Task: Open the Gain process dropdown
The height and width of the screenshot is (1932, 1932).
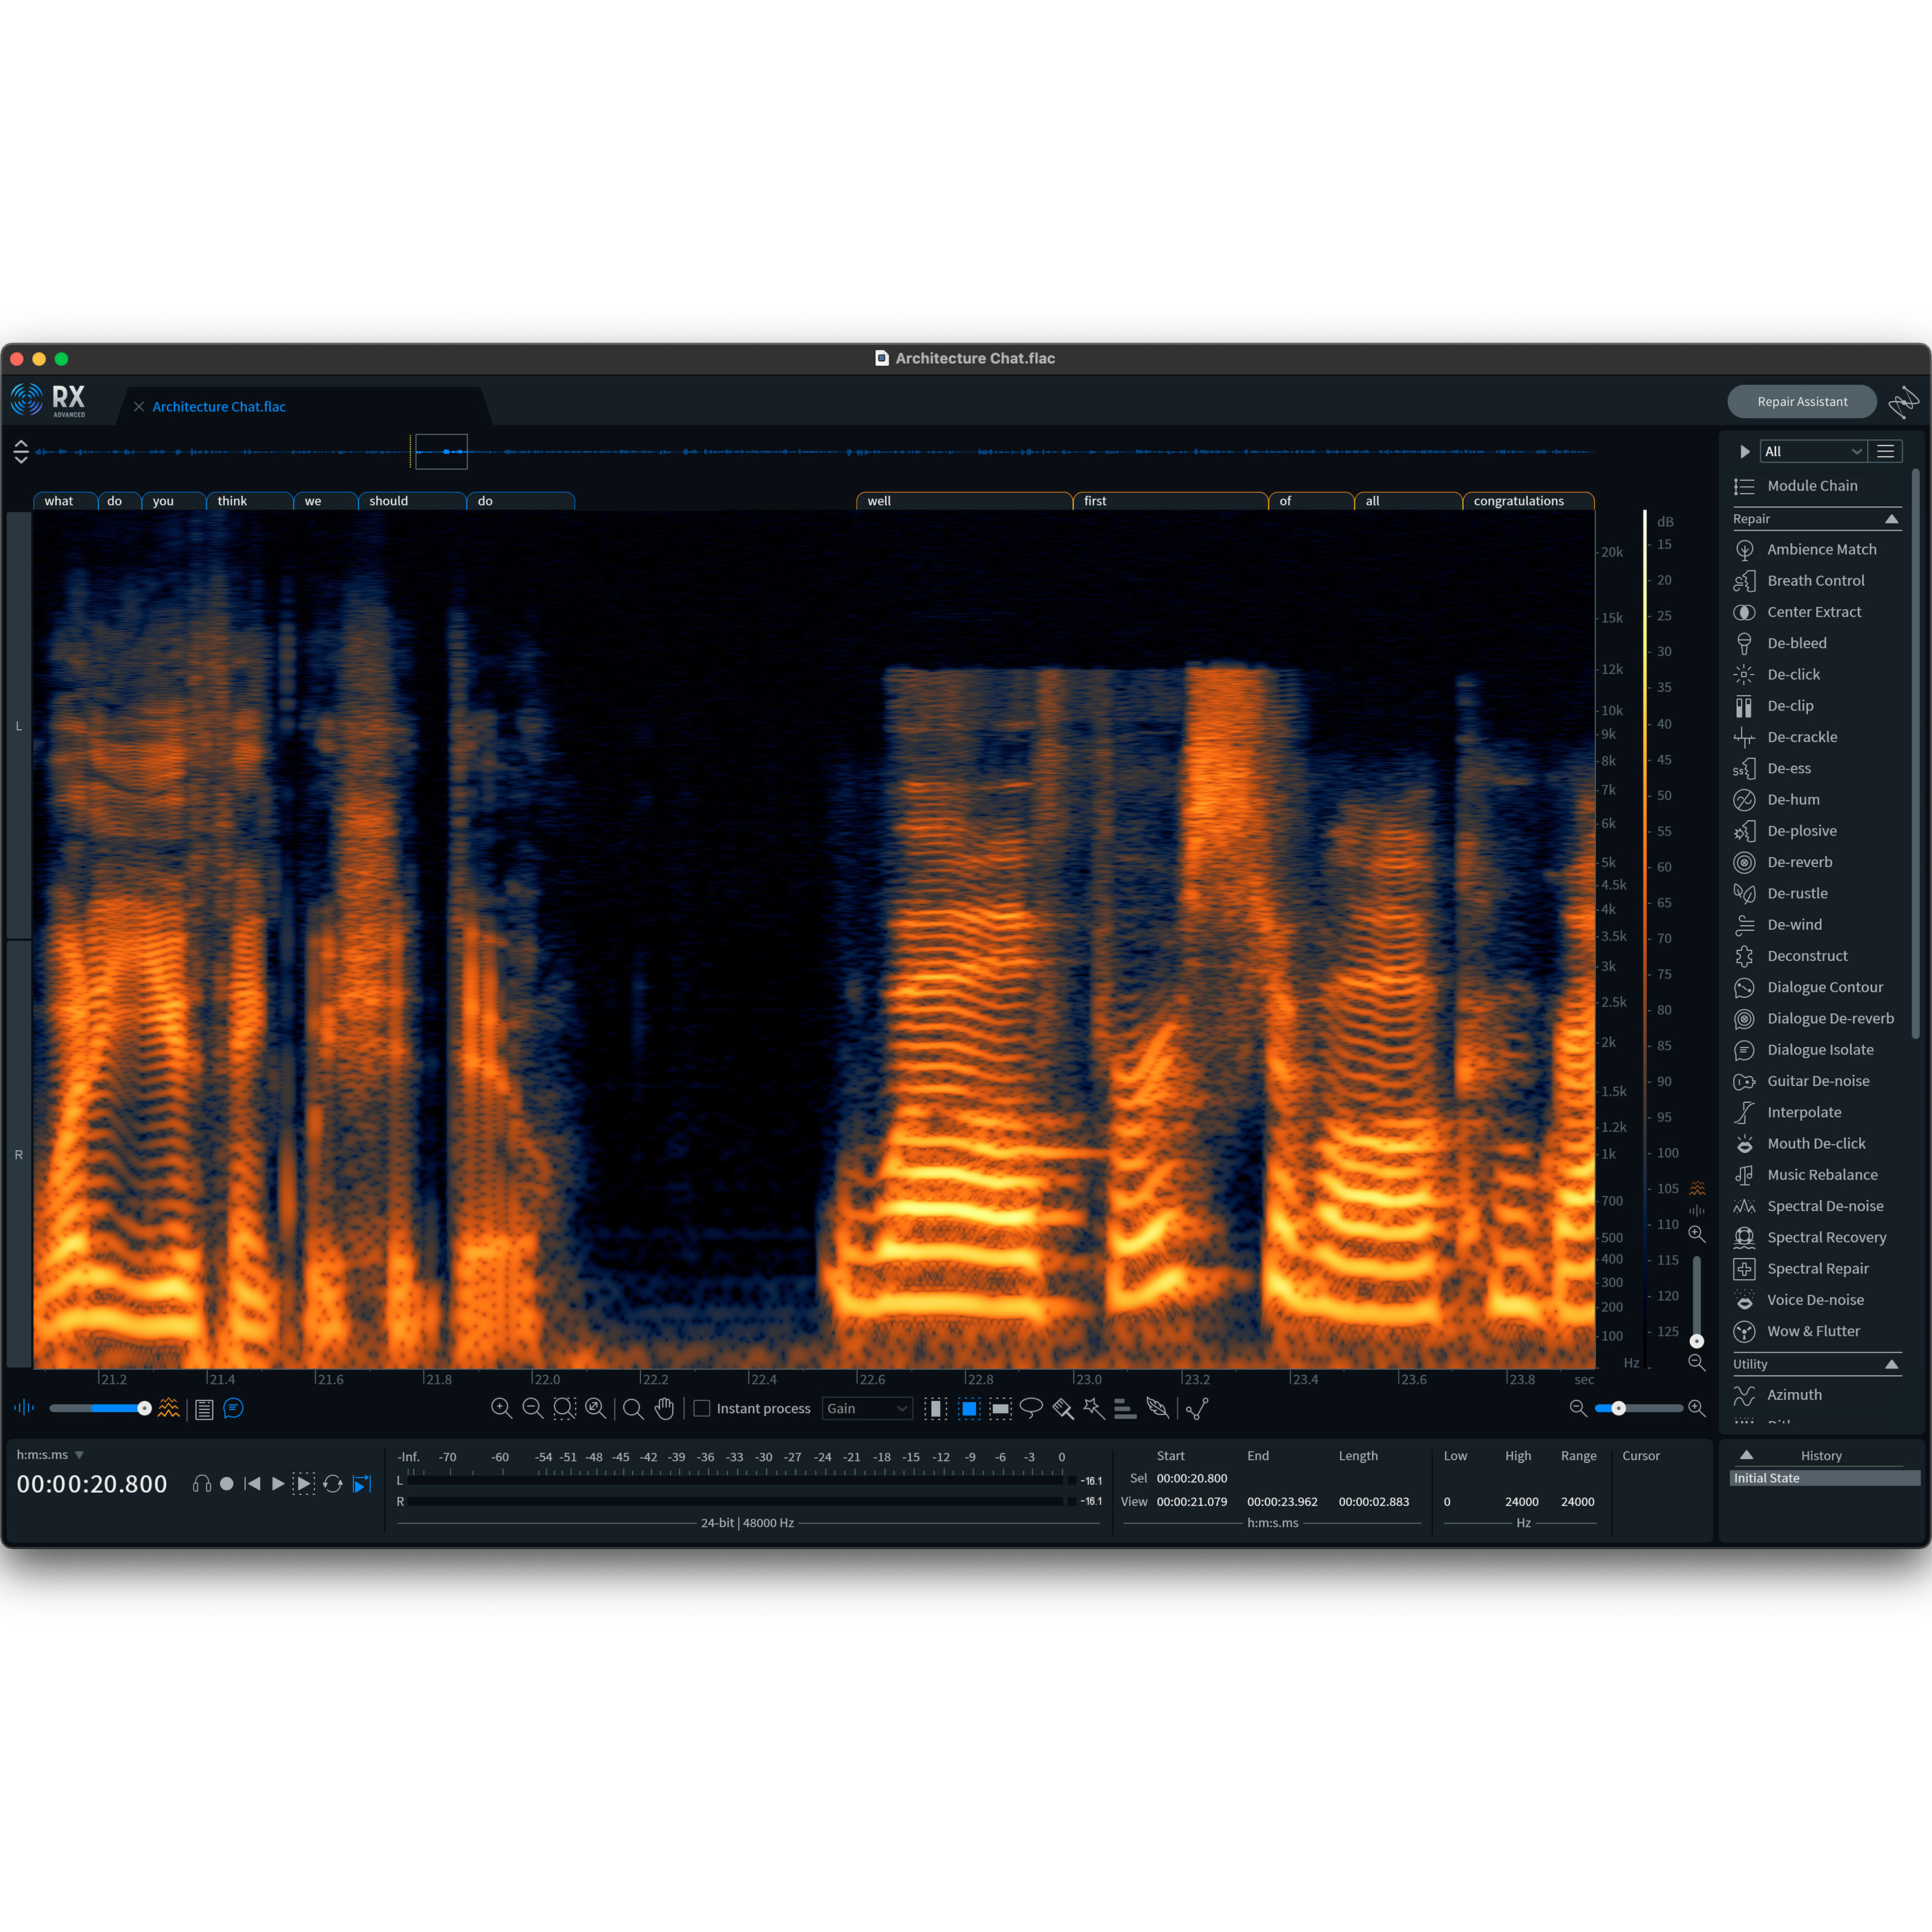Action: pyautogui.click(x=866, y=1408)
